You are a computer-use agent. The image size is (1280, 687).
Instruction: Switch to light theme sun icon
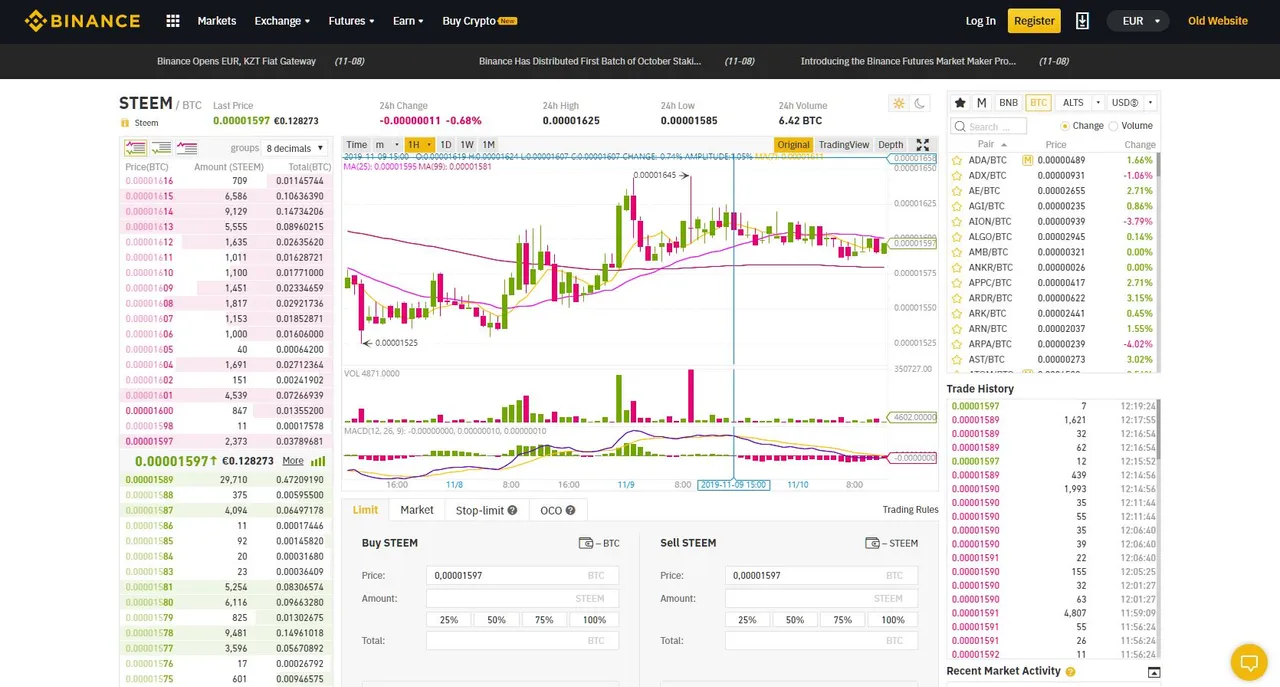pos(898,103)
